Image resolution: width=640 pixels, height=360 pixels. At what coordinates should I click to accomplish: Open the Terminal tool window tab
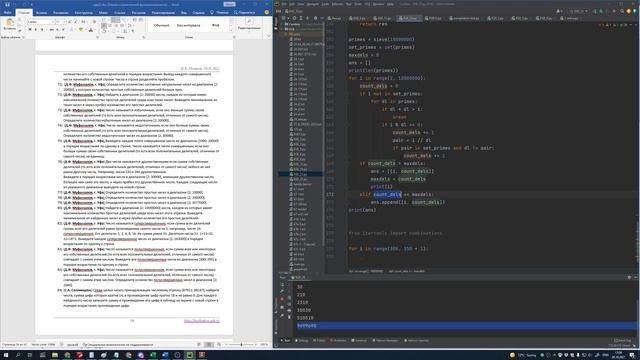point(360,340)
